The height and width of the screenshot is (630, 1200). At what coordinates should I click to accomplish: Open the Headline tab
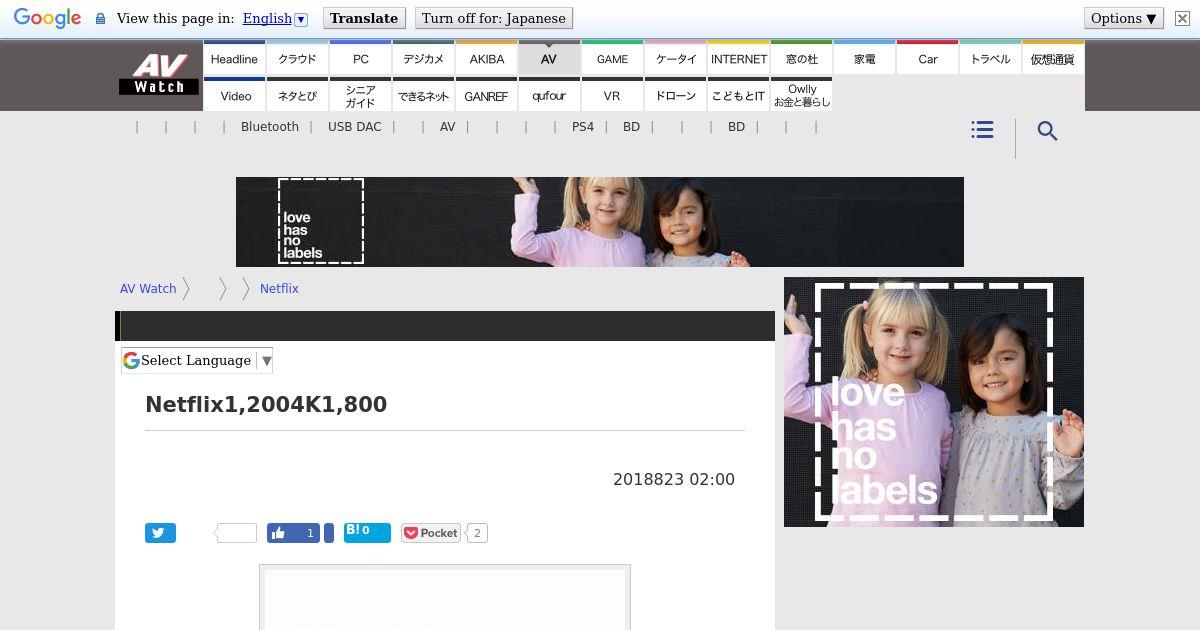(234, 58)
